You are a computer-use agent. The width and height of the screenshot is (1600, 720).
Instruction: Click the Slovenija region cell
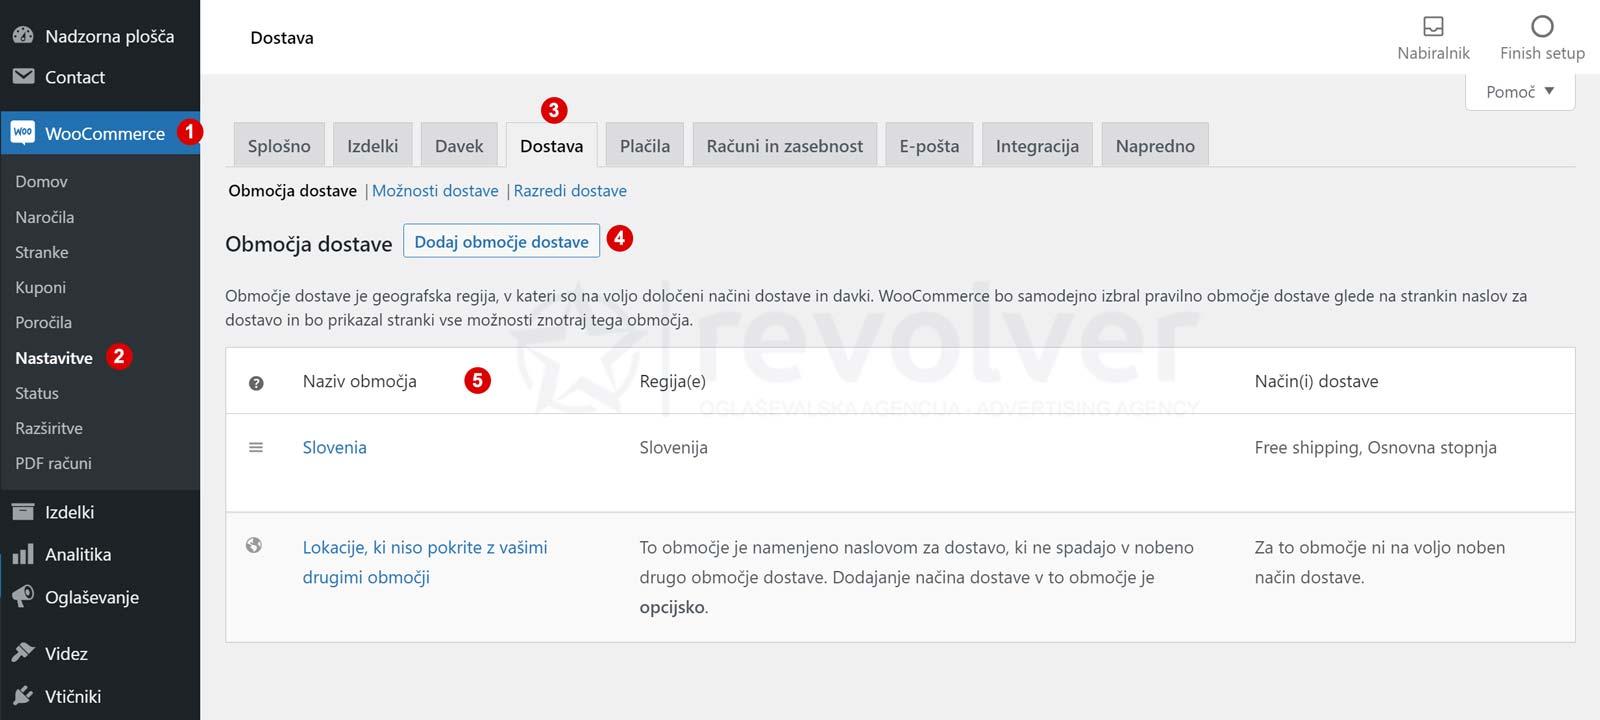674,447
